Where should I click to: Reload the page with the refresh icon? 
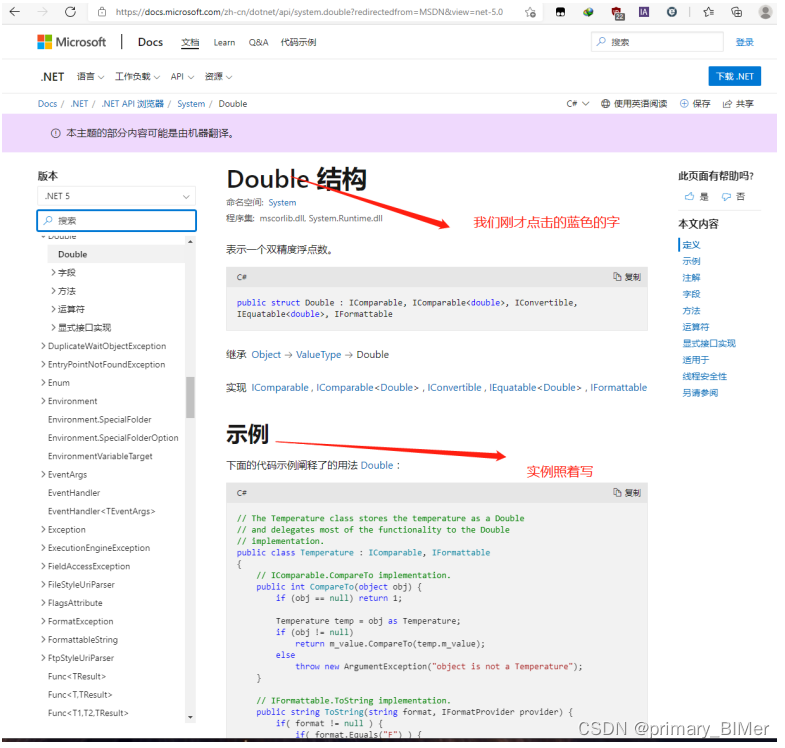tap(71, 12)
